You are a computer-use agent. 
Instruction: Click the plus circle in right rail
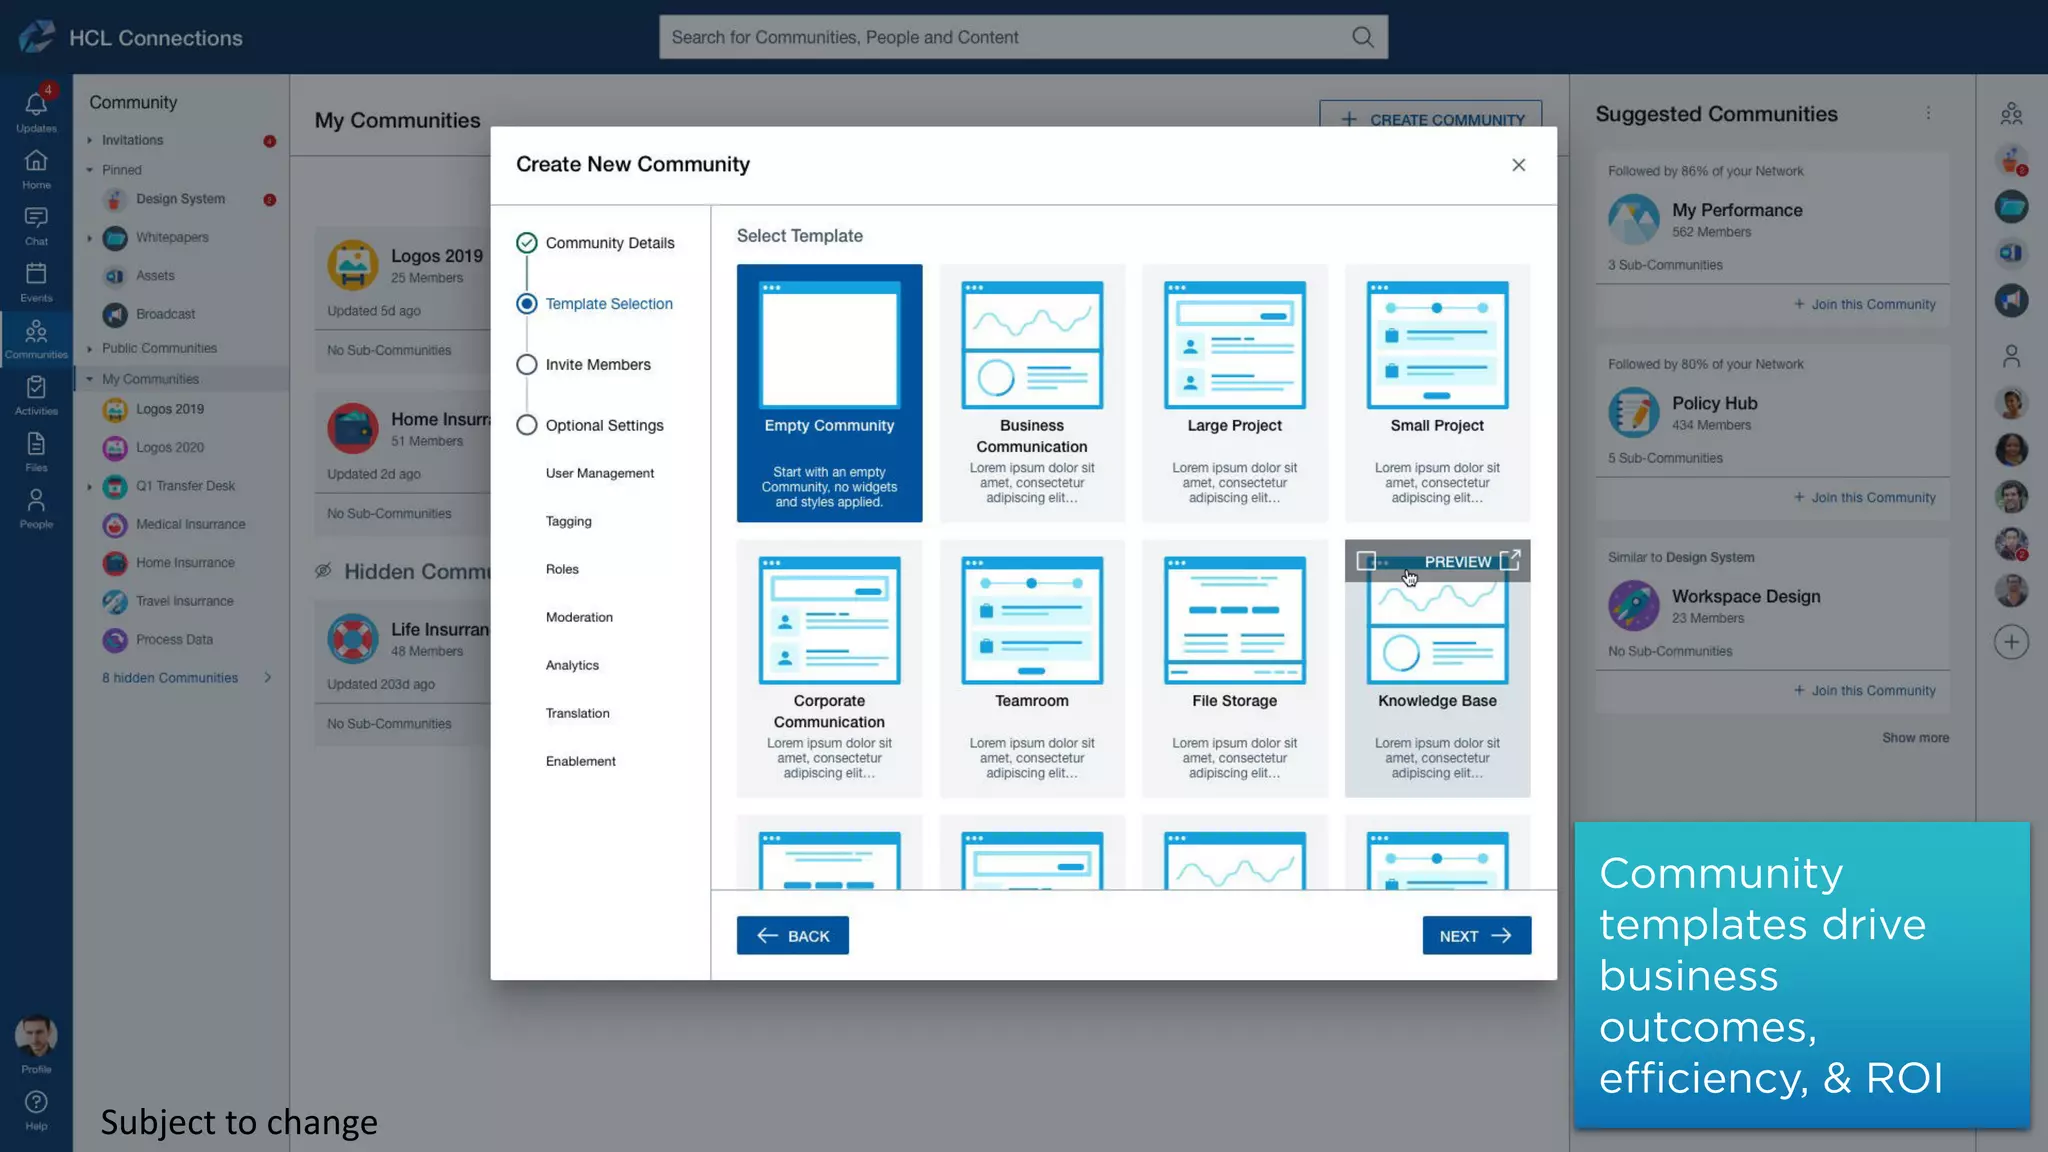pyautogui.click(x=2011, y=642)
